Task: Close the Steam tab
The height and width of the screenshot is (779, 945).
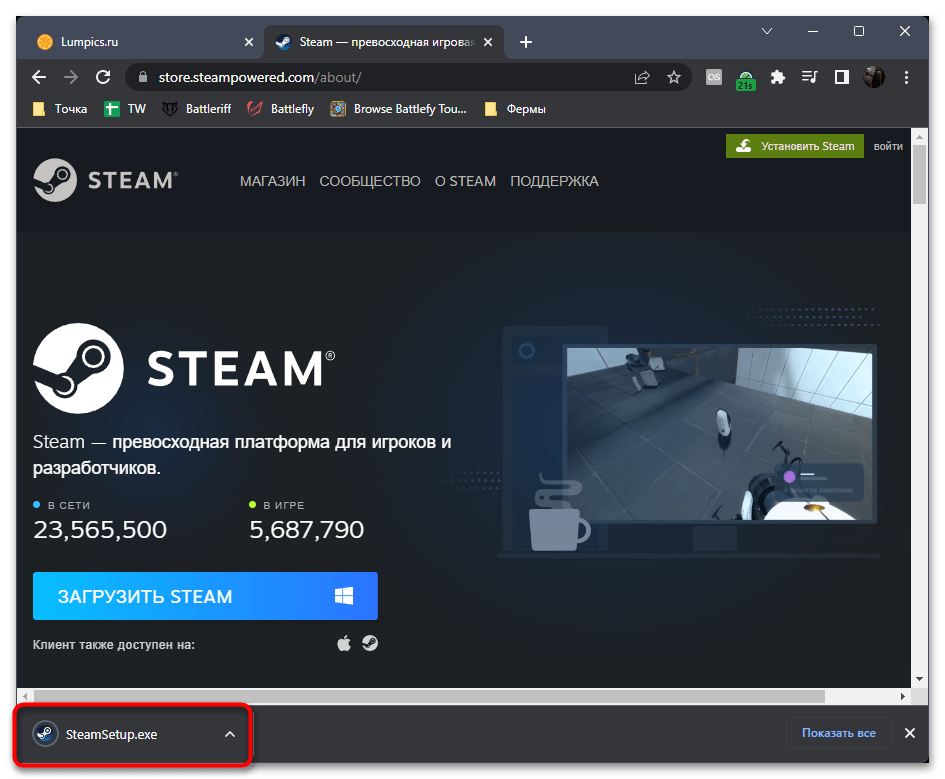Action: click(x=488, y=42)
